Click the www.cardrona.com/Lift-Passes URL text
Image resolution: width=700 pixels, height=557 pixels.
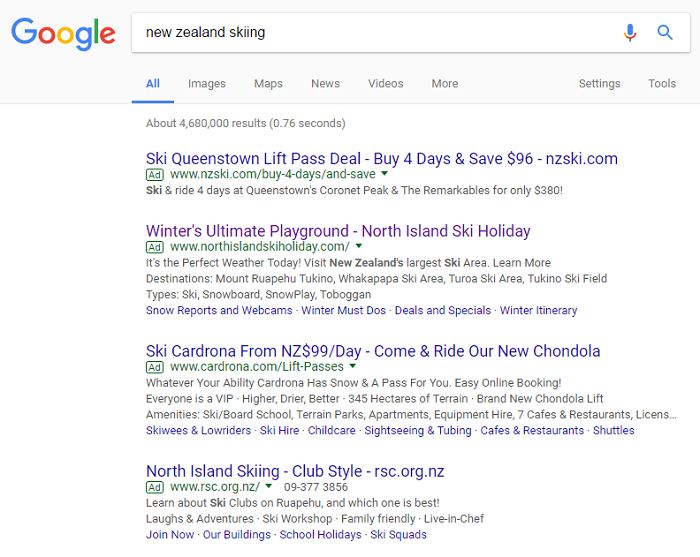(257, 366)
